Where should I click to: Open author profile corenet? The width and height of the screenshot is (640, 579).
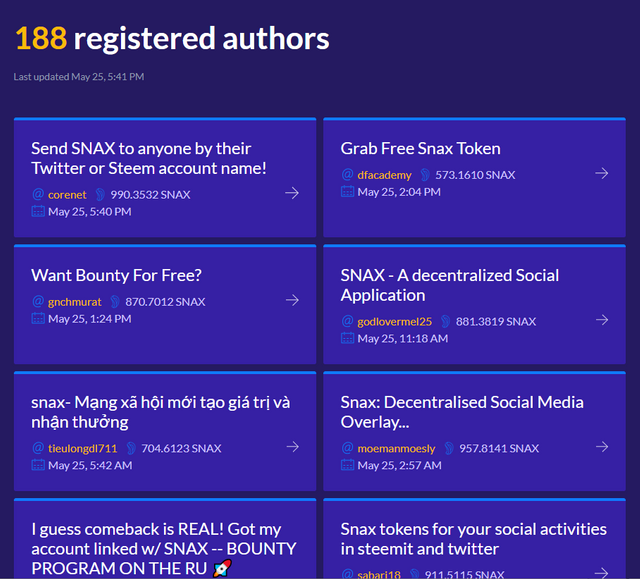[x=67, y=194]
